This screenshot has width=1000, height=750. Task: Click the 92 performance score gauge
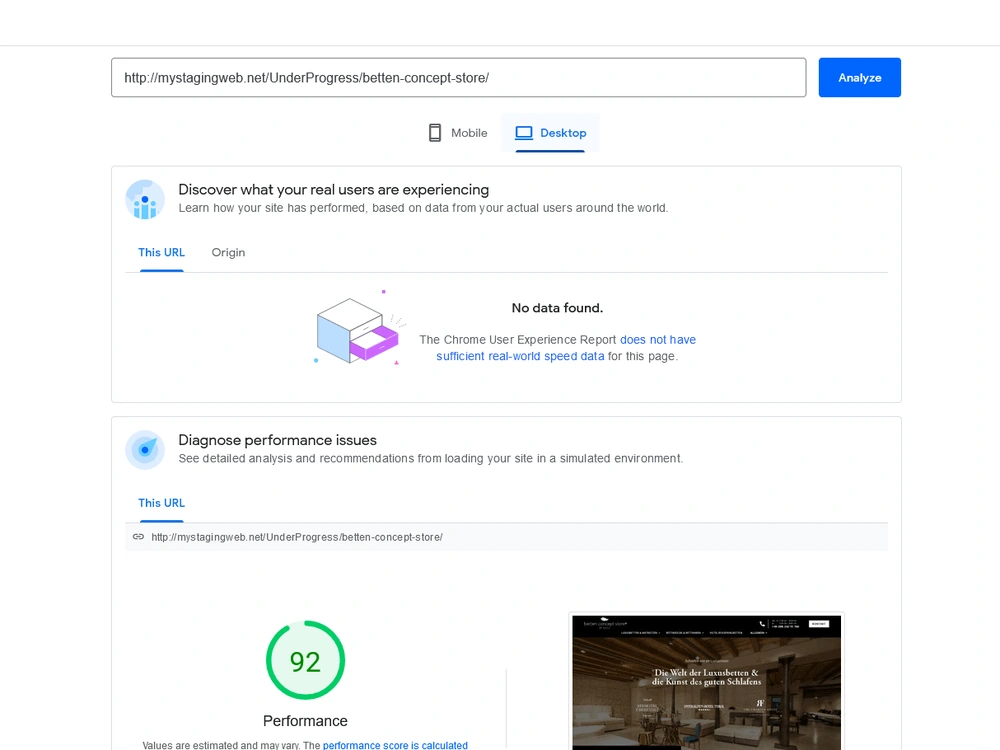click(x=305, y=660)
